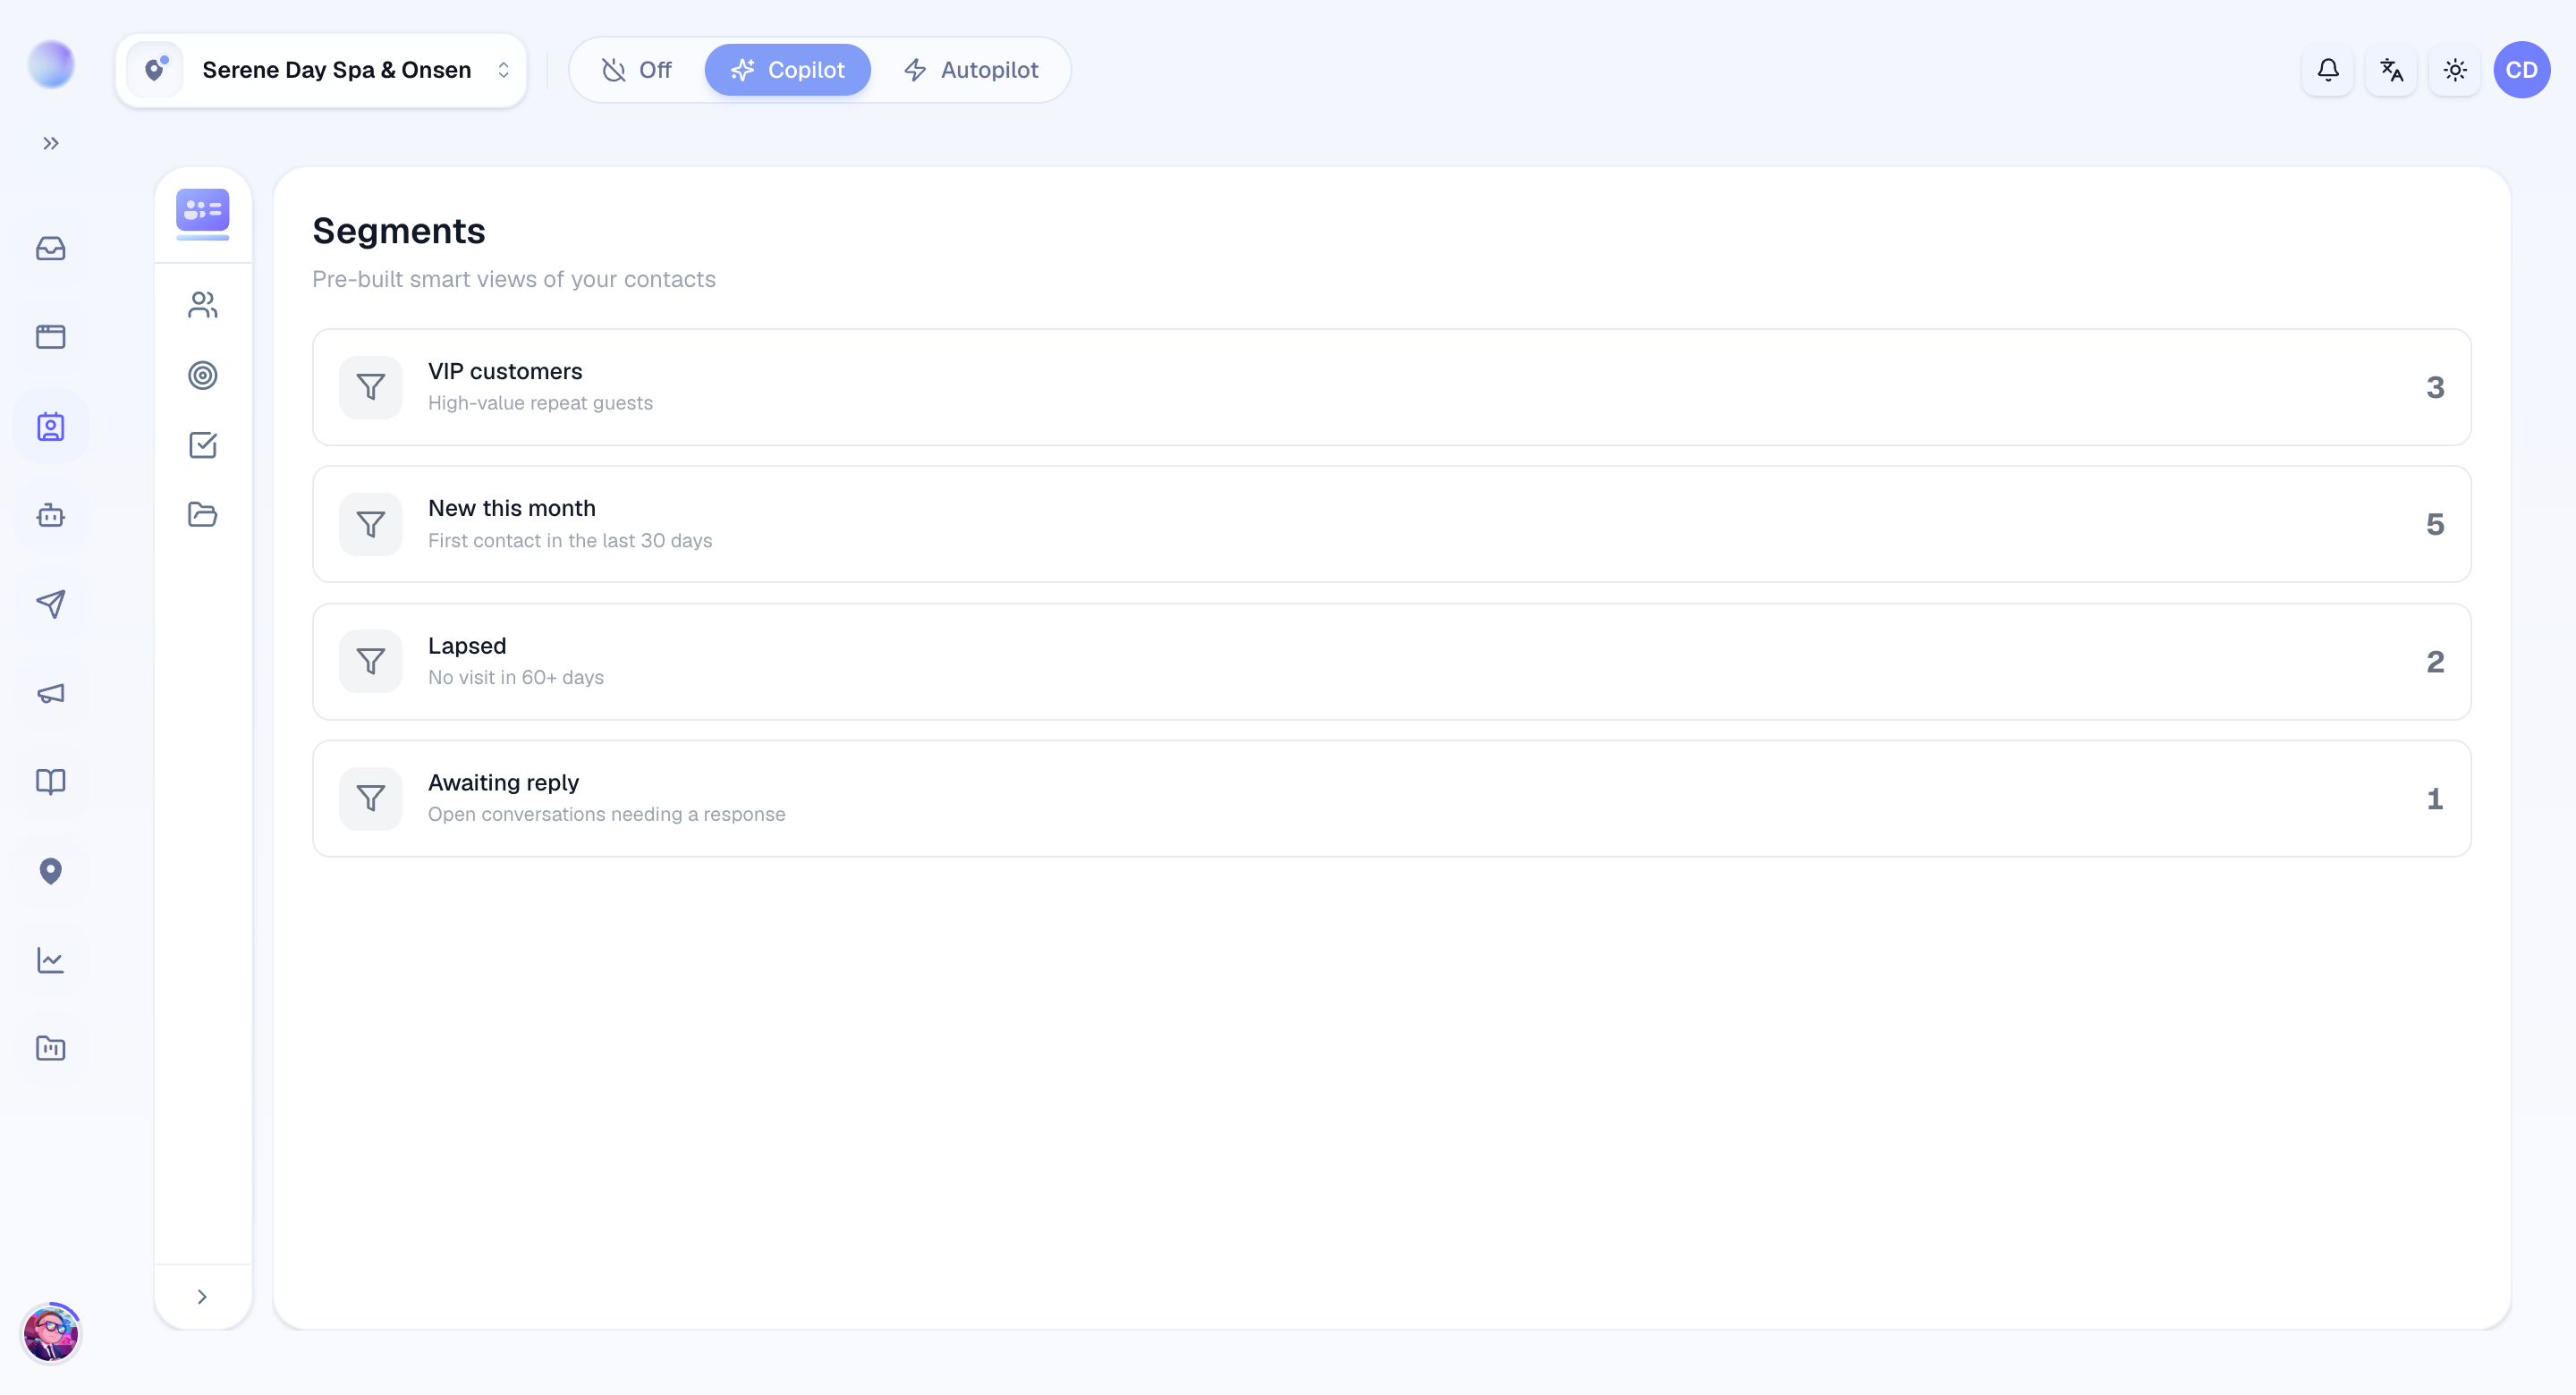
Task: Open the line chart analytics icon
Action: (x=51, y=960)
